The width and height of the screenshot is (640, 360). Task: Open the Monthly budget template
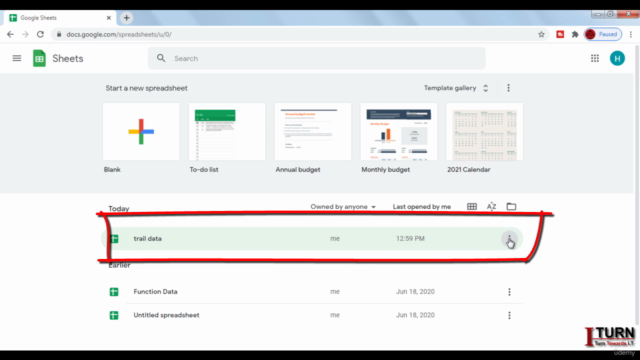[x=399, y=131]
